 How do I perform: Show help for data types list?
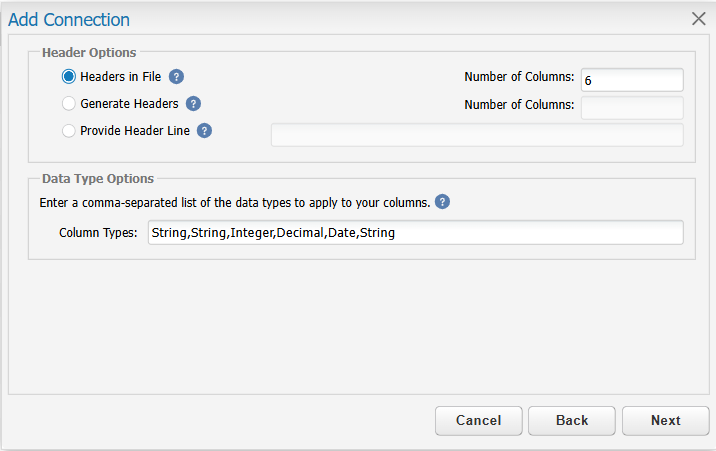tap(442, 201)
